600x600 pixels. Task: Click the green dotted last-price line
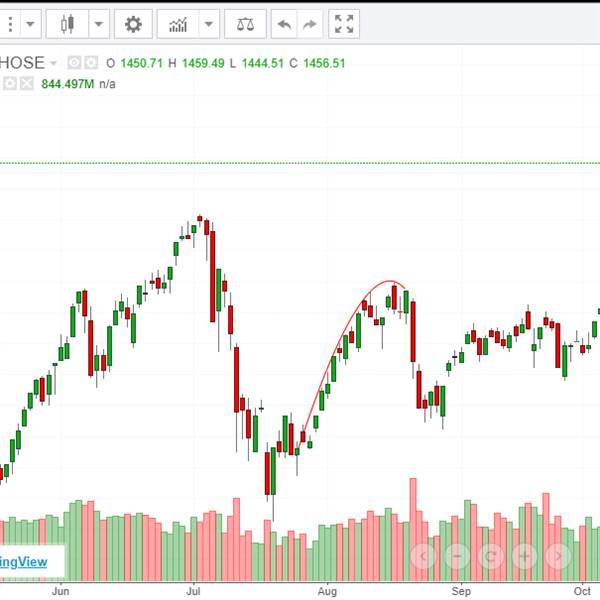click(x=300, y=163)
